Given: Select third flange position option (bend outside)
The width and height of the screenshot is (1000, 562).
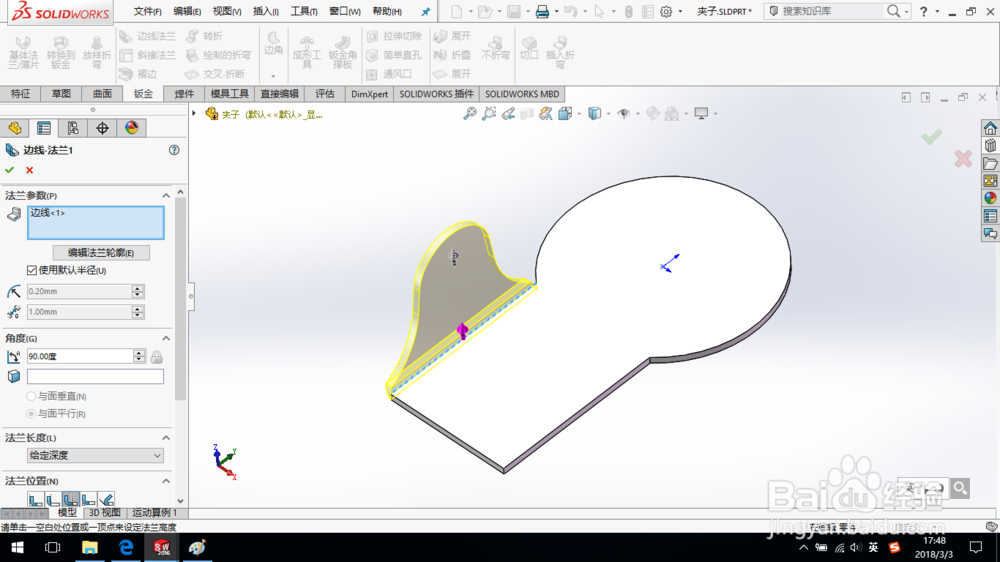Looking at the screenshot, I should click(x=71, y=499).
